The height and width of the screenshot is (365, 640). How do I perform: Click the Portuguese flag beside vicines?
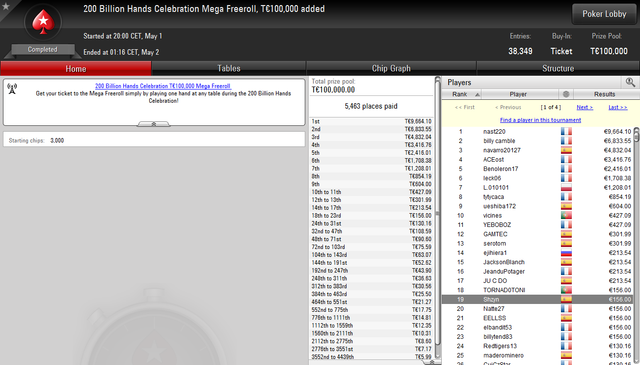tap(566, 216)
